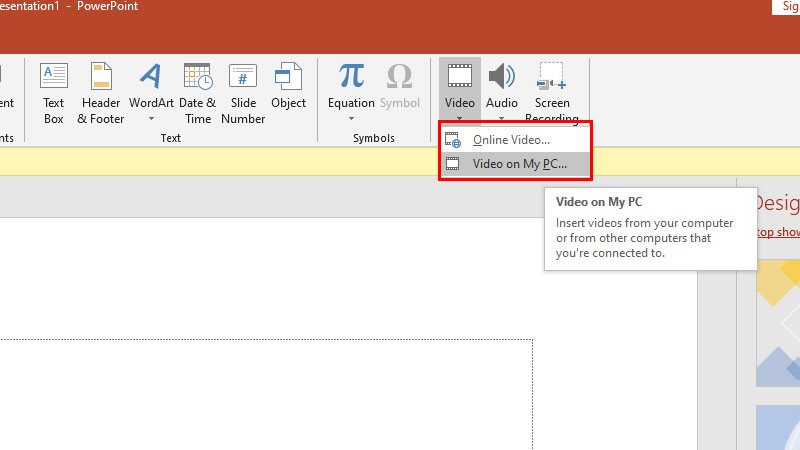
Task: Choose Online Video... menu entry
Action: point(515,140)
